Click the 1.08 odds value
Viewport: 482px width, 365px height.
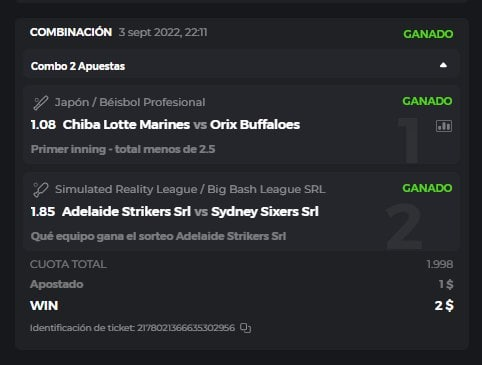click(x=43, y=125)
